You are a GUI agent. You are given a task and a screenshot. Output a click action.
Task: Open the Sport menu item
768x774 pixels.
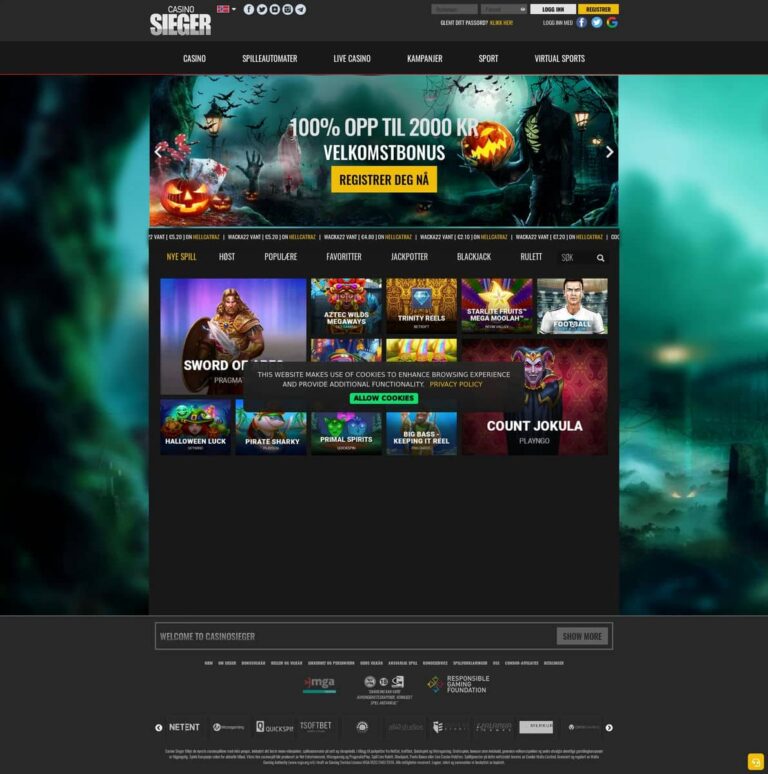click(488, 58)
